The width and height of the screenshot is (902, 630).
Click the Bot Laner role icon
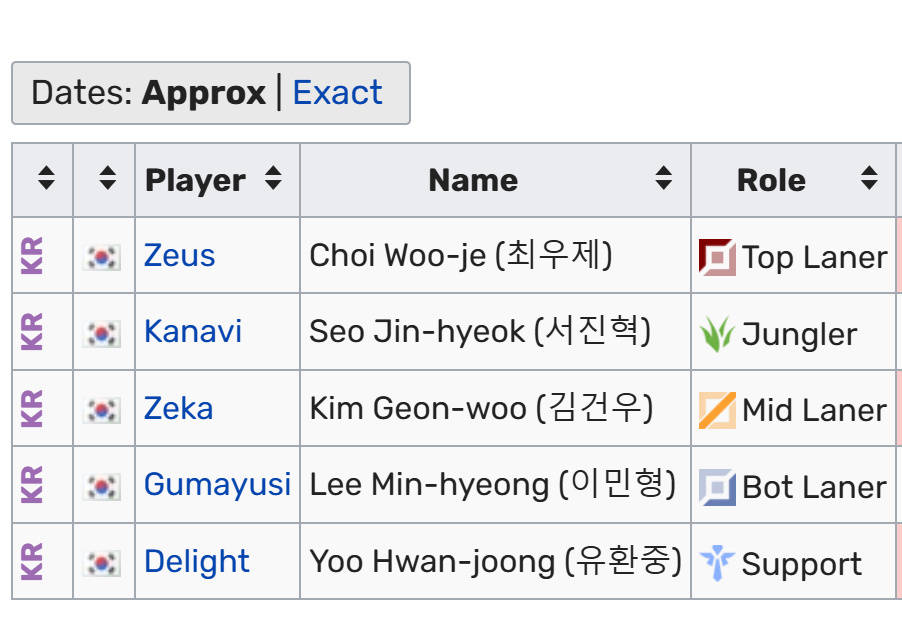(717, 487)
